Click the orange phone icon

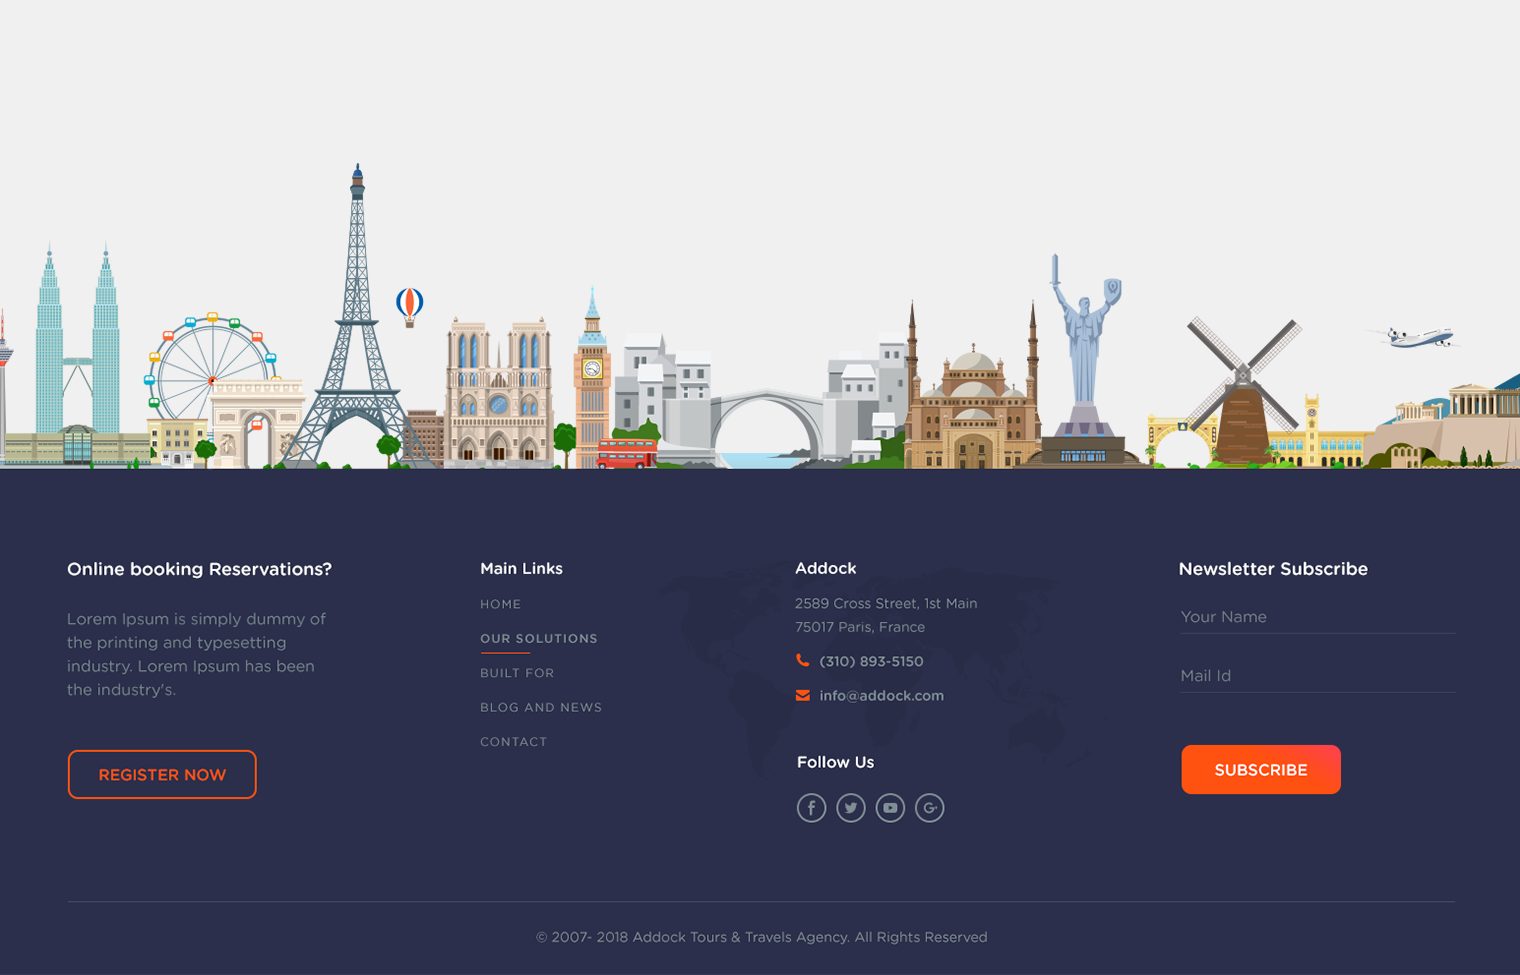(x=802, y=661)
